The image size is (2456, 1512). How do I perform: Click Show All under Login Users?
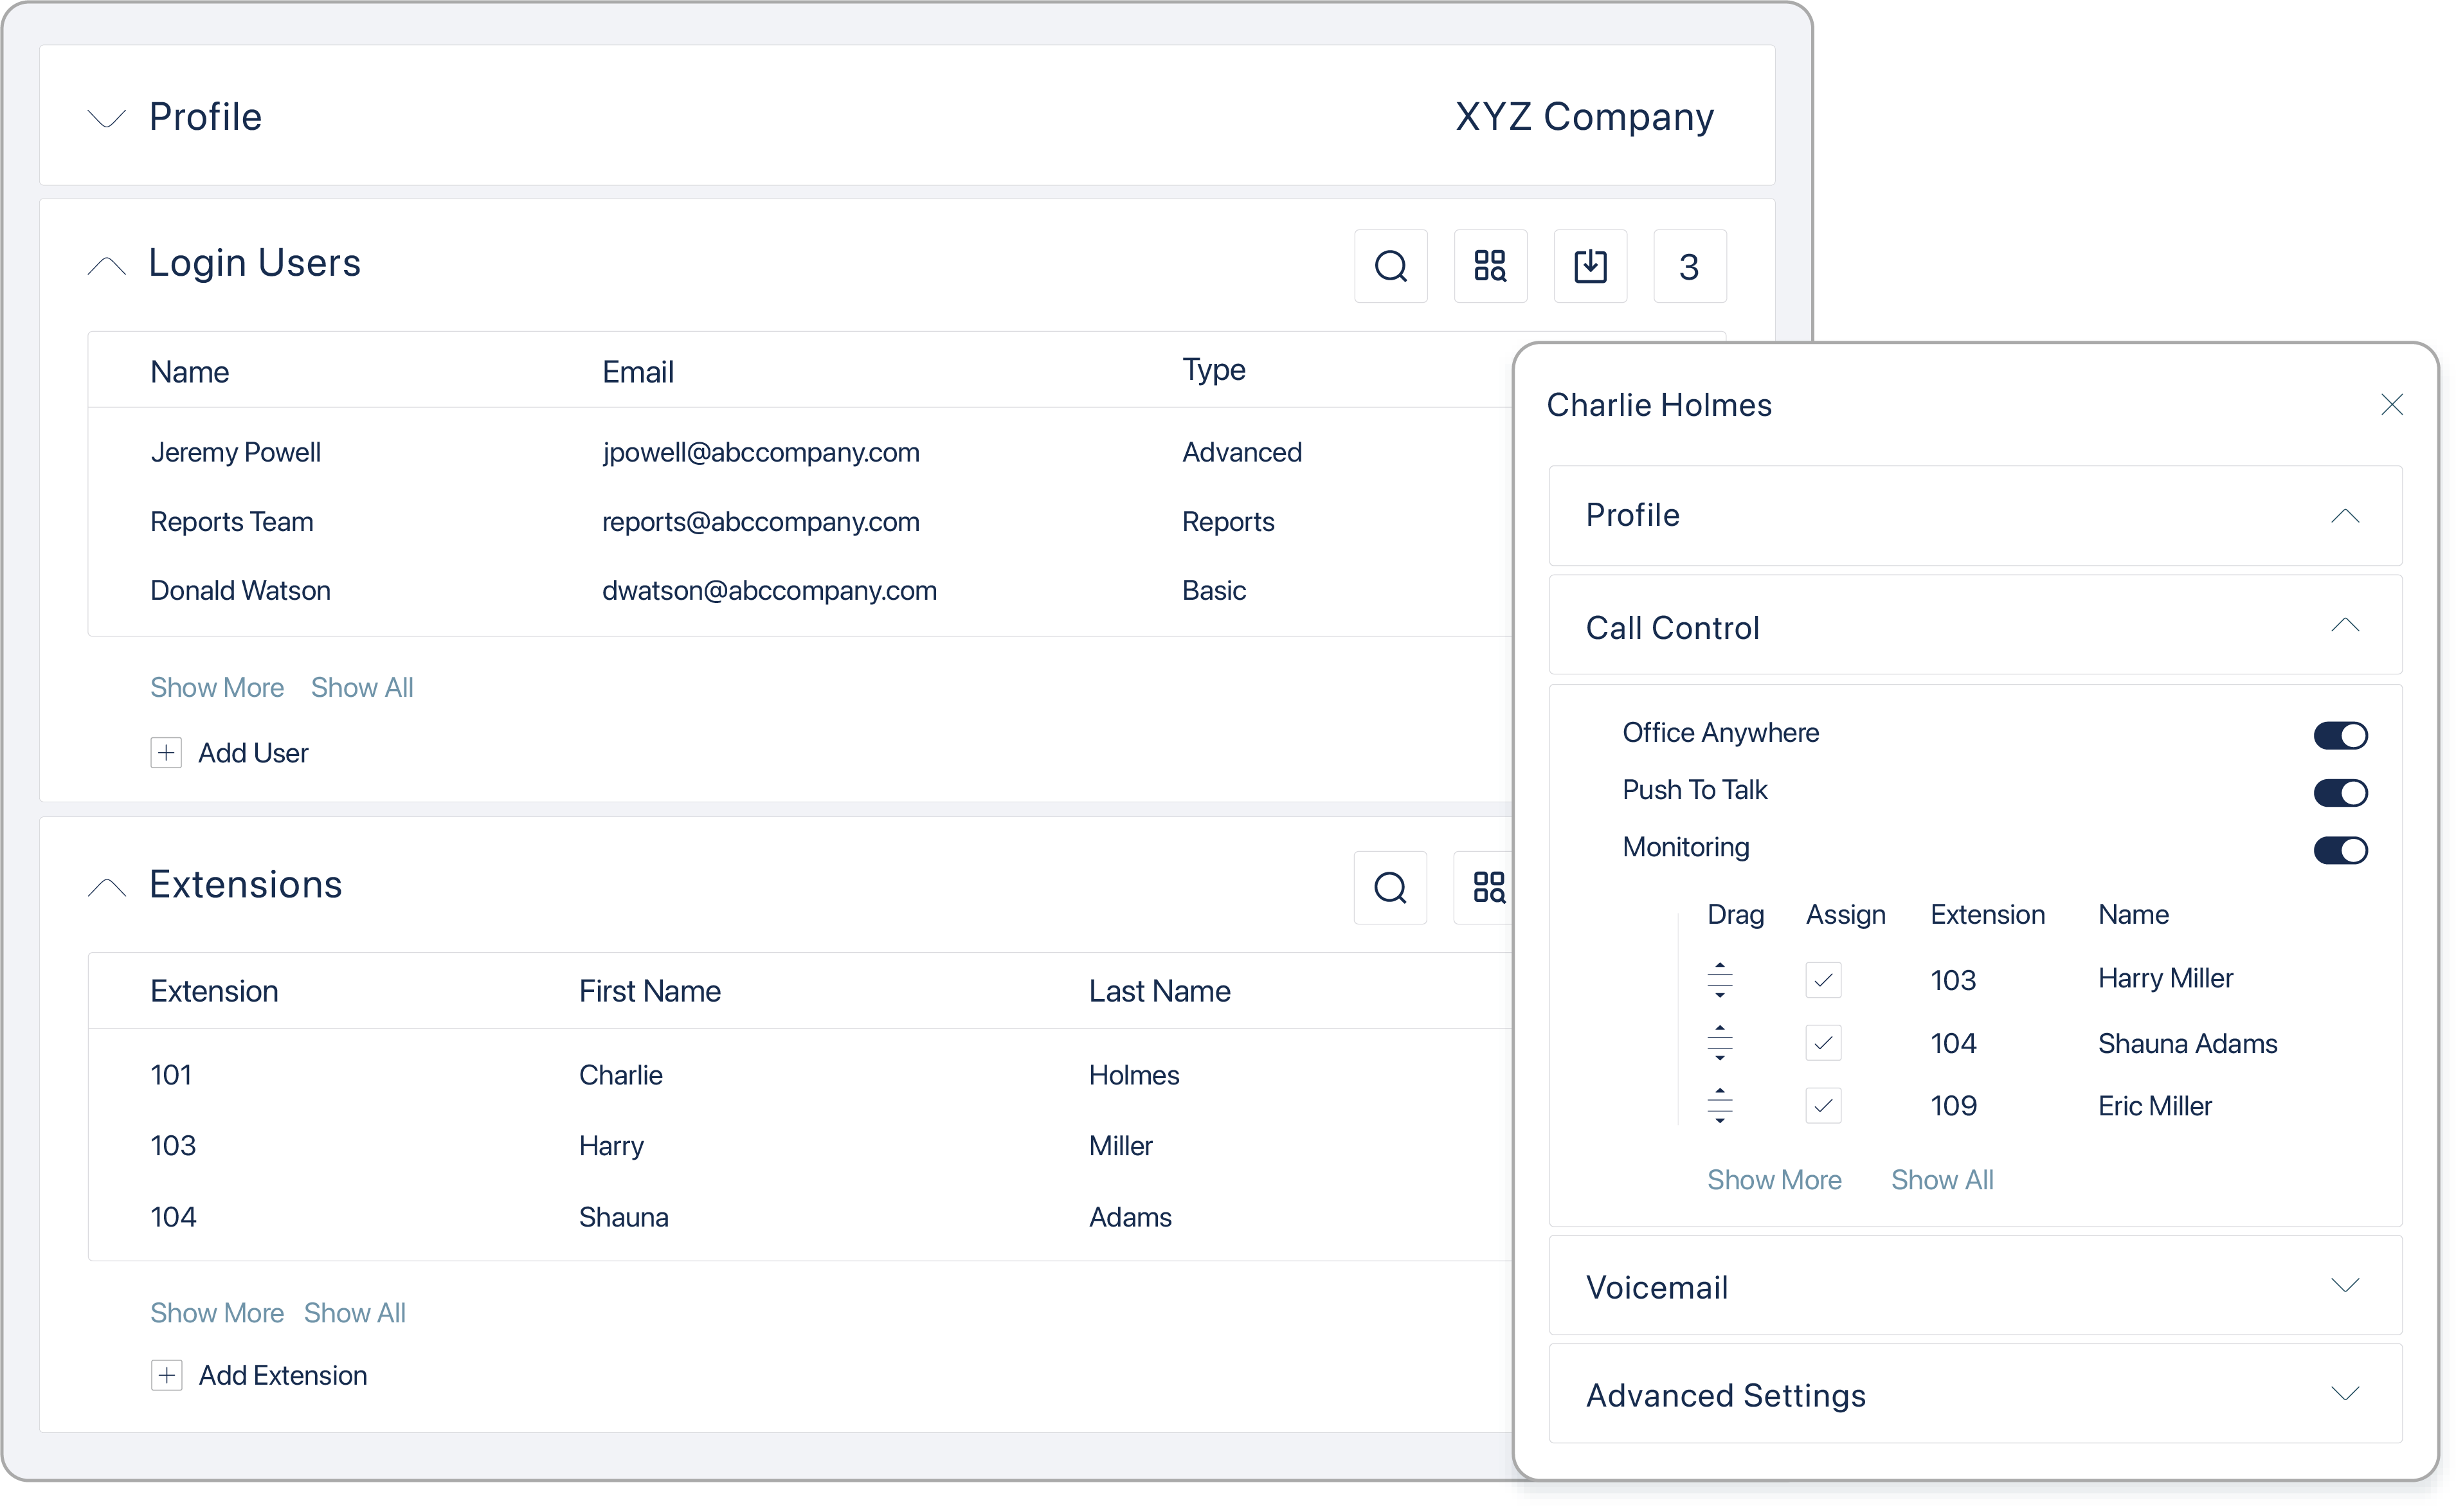(x=362, y=688)
